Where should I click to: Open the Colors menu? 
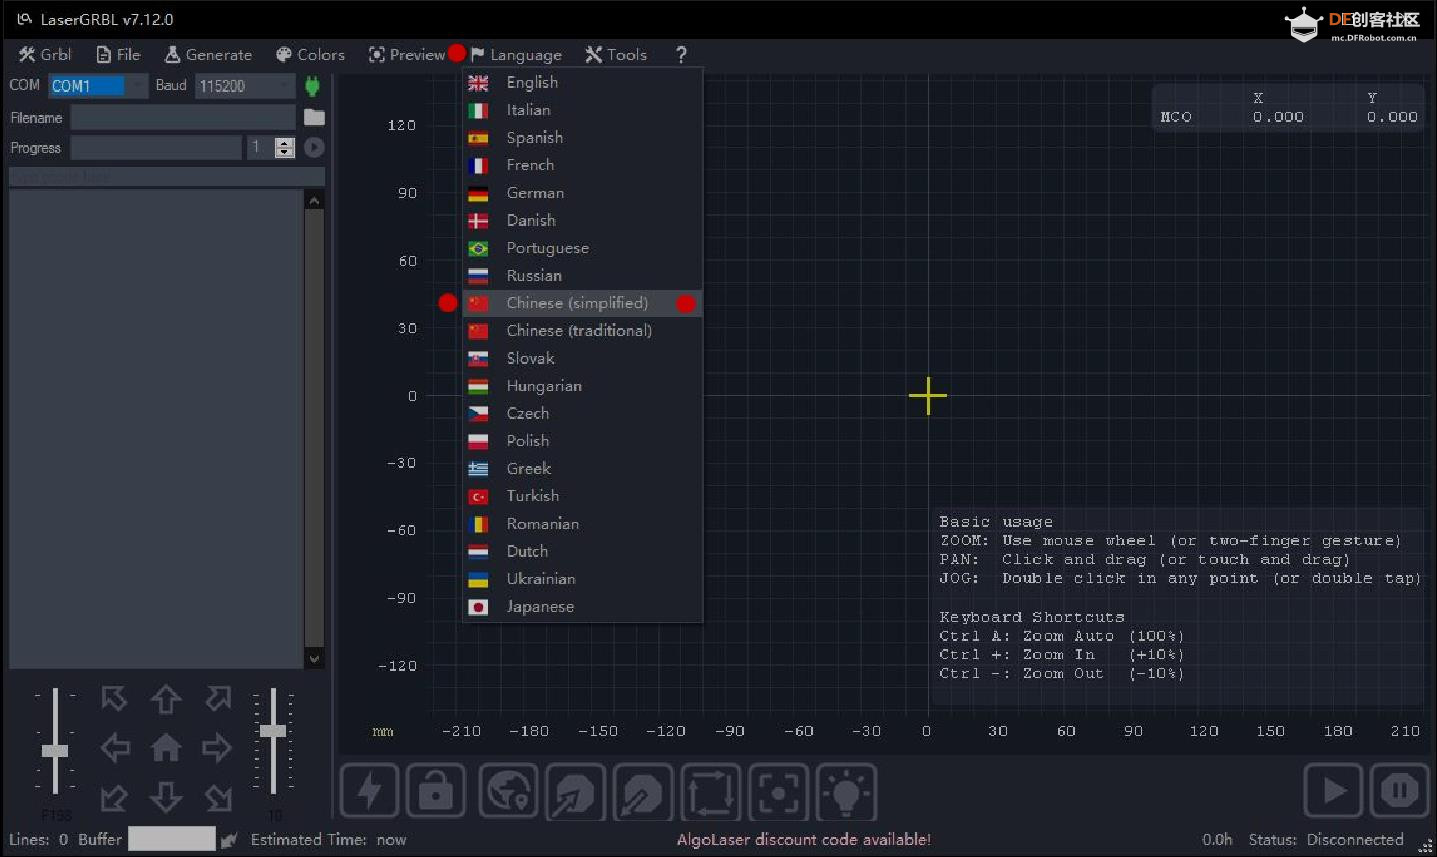coord(310,54)
